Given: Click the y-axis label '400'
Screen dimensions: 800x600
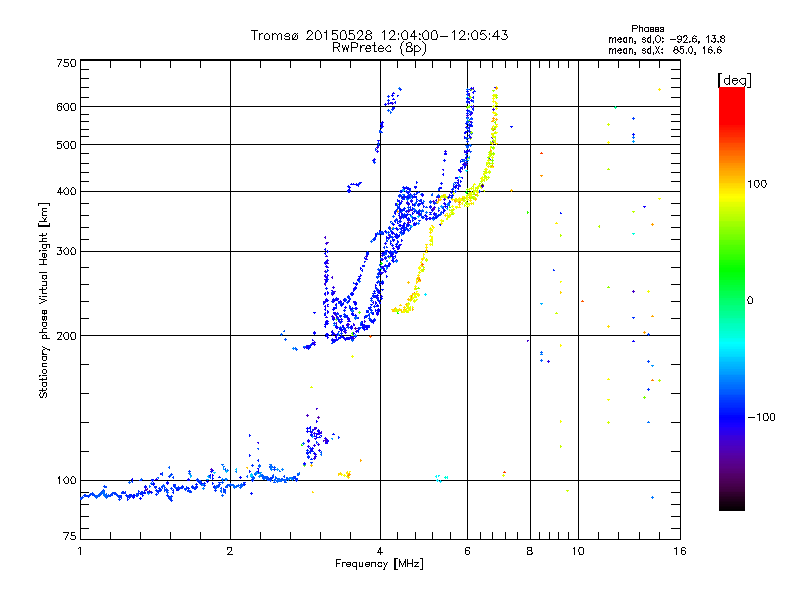Looking at the screenshot, I should point(66,192).
